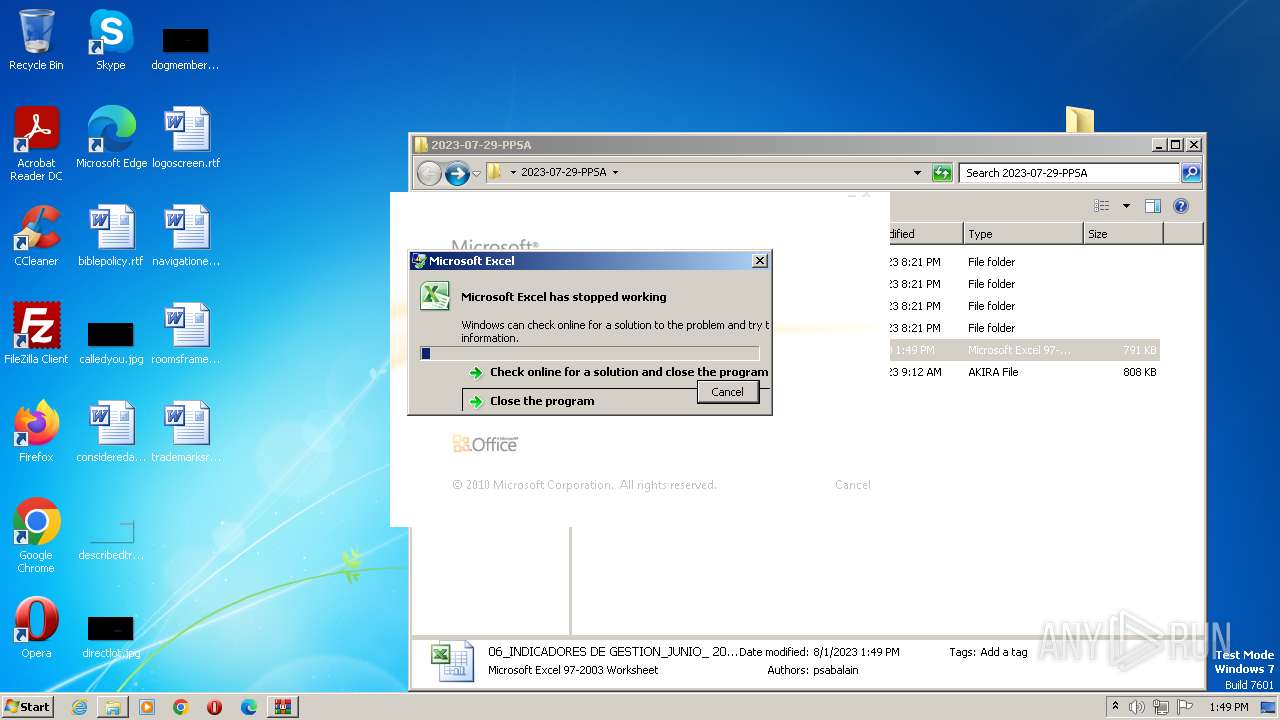Open the network tray icon

coord(1161,707)
